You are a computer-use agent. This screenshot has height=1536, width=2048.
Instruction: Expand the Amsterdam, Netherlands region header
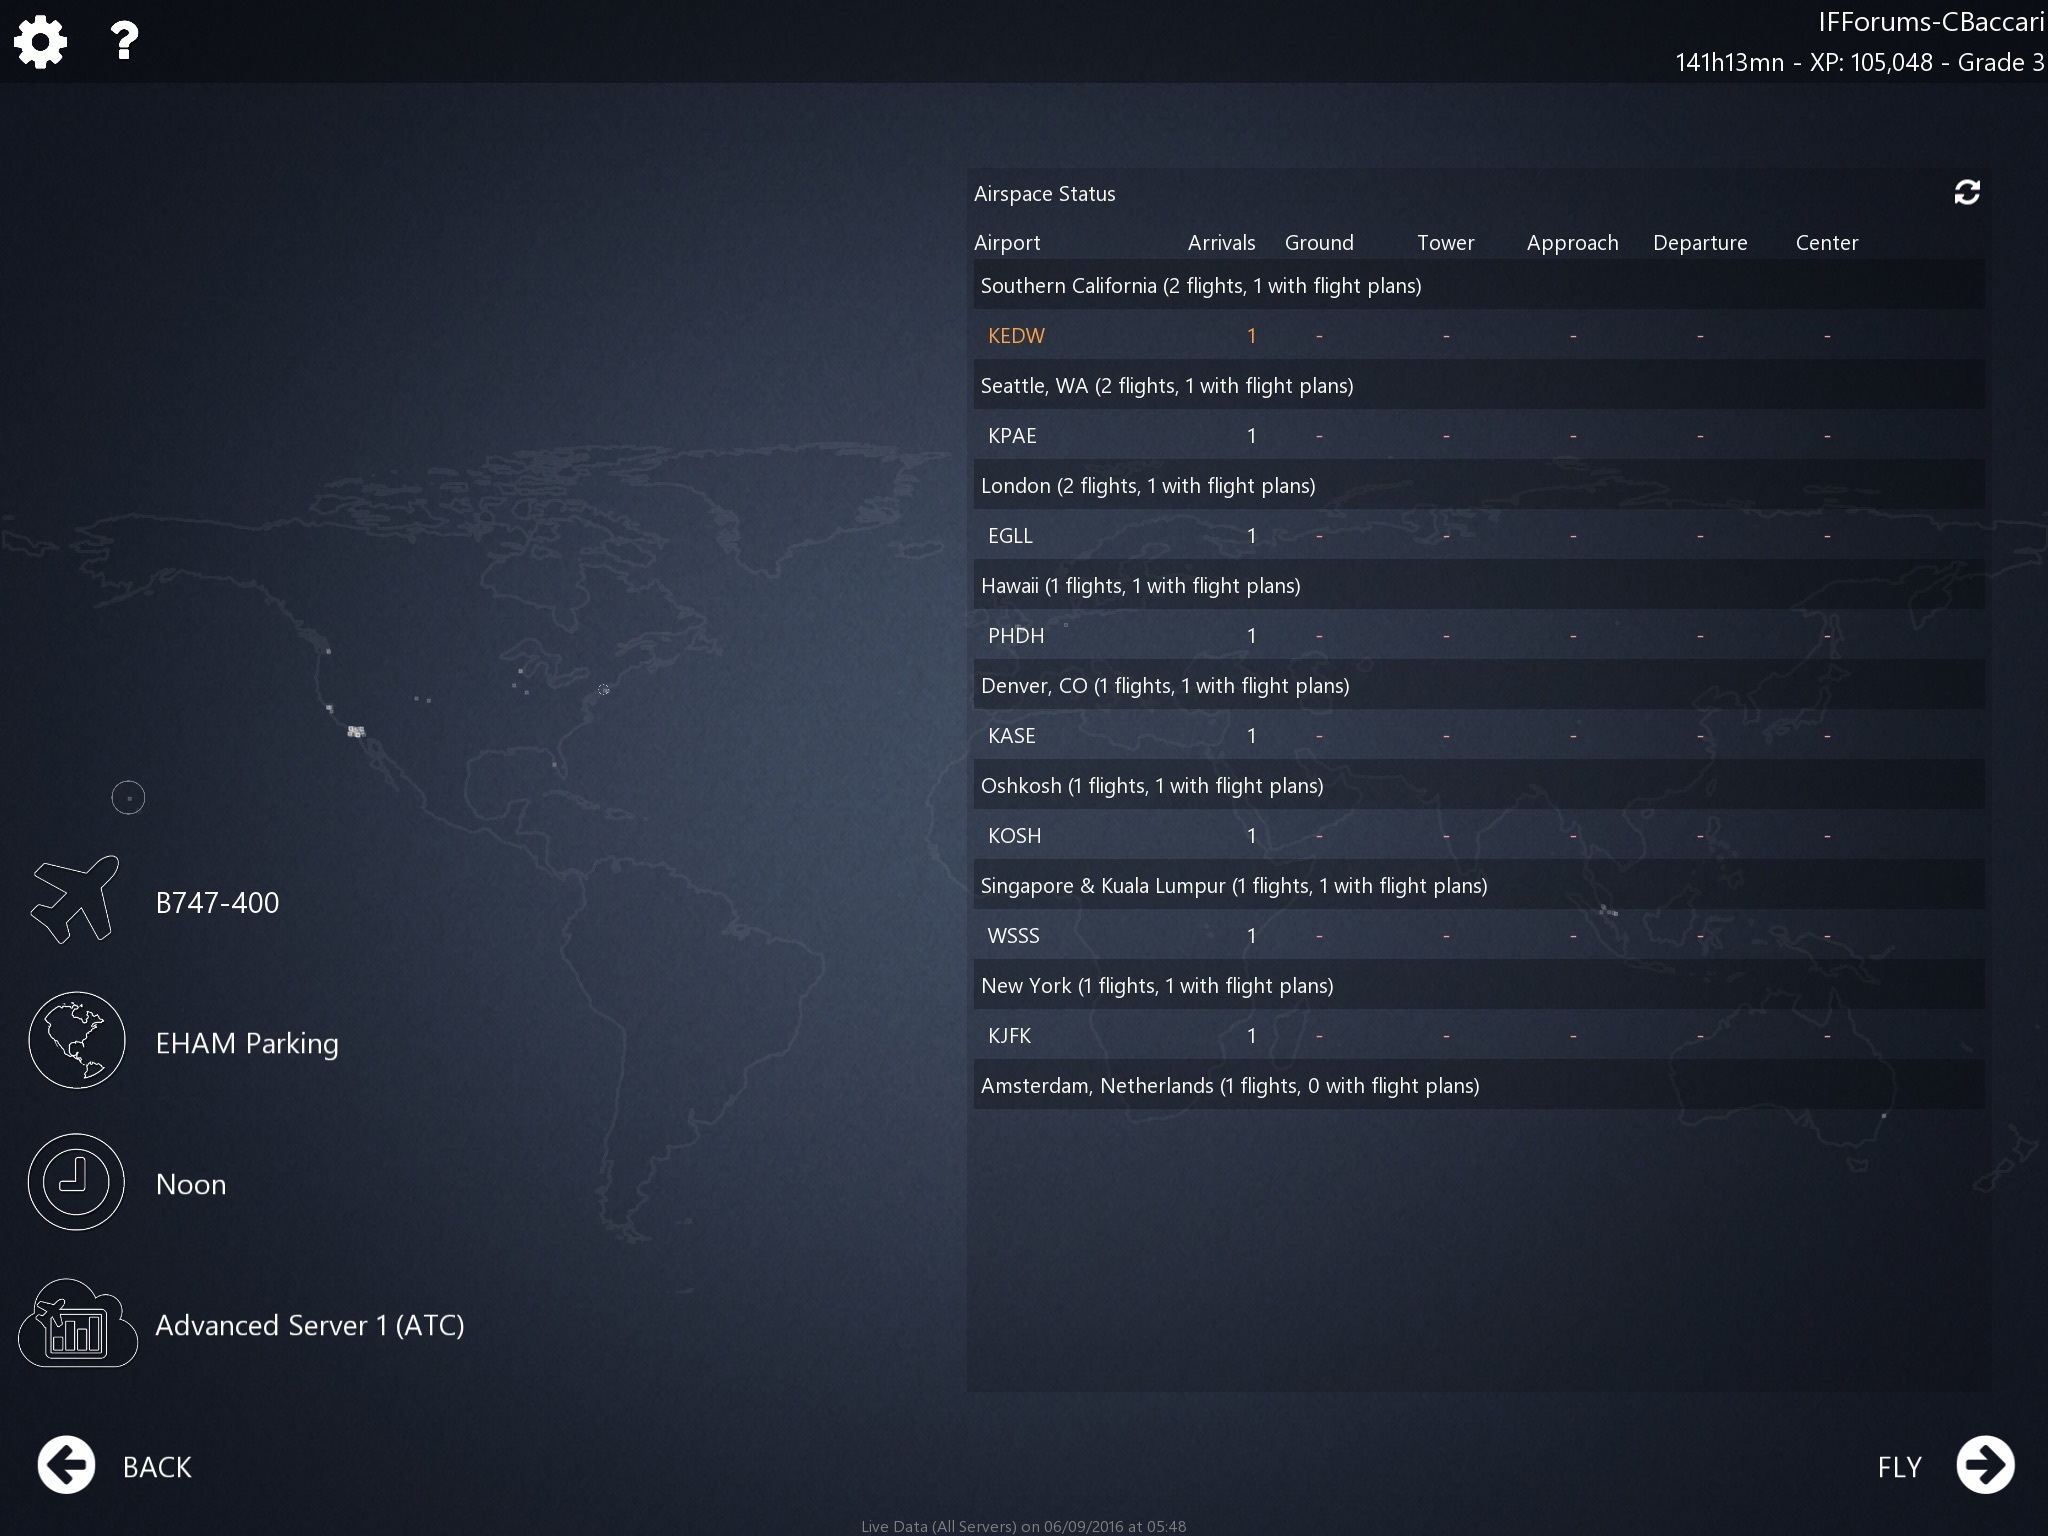[x=1229, y=1086]
